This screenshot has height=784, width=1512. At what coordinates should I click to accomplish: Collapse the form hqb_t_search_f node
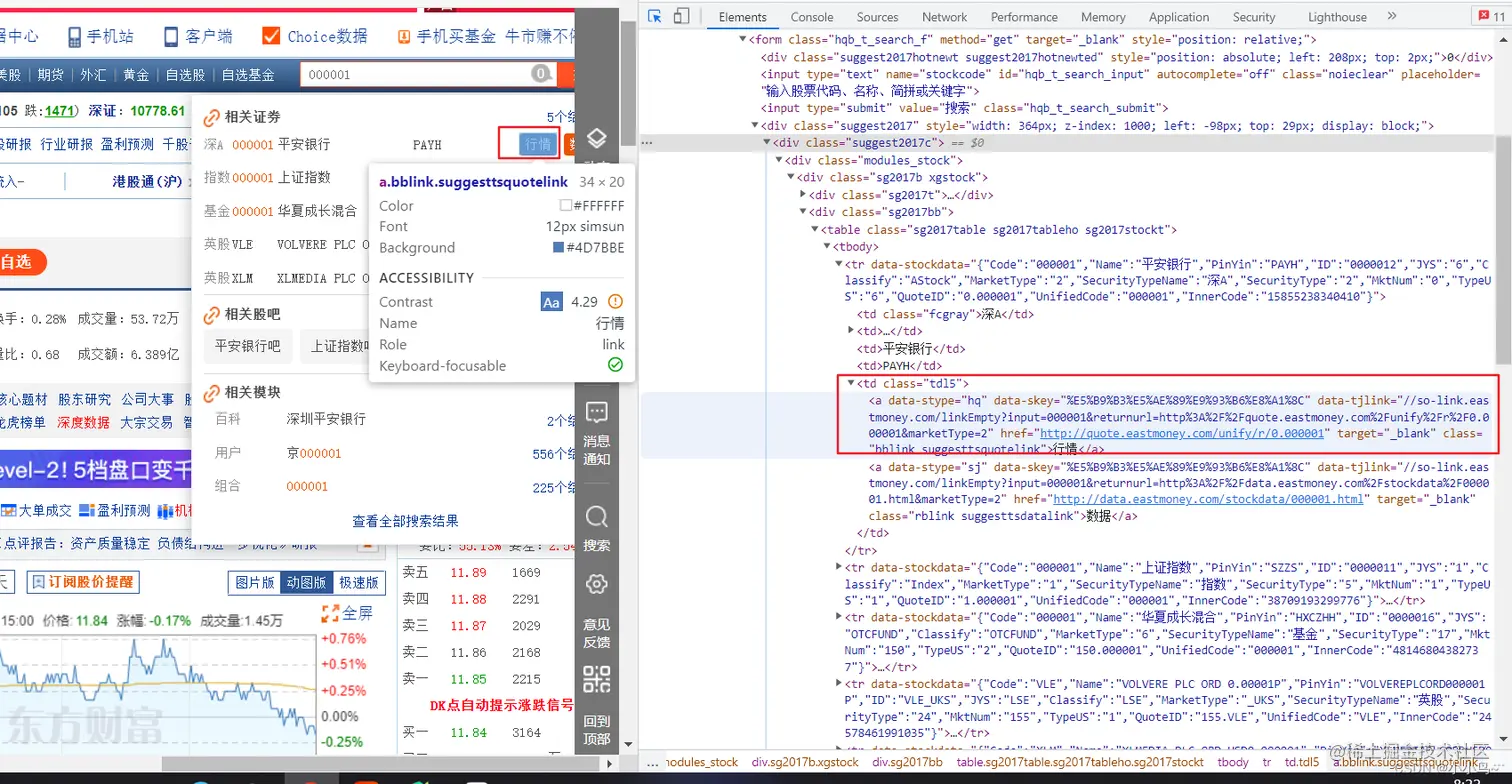(x=743, y=39)
